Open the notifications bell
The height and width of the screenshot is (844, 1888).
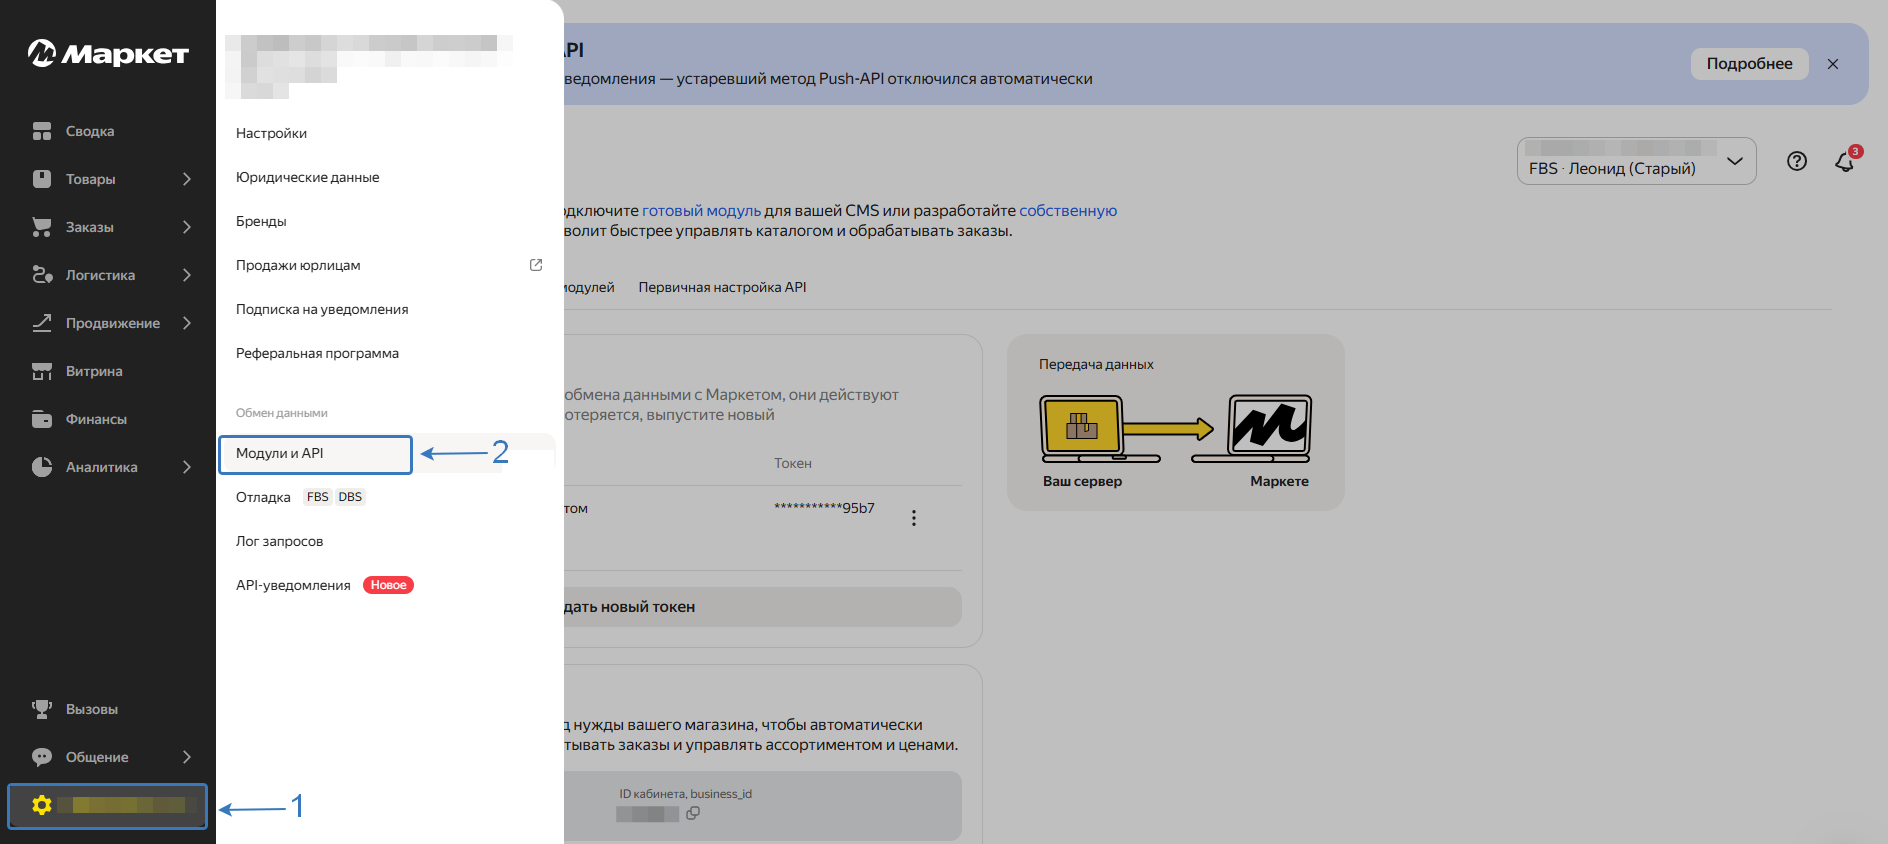click(x=1845, y=161)
